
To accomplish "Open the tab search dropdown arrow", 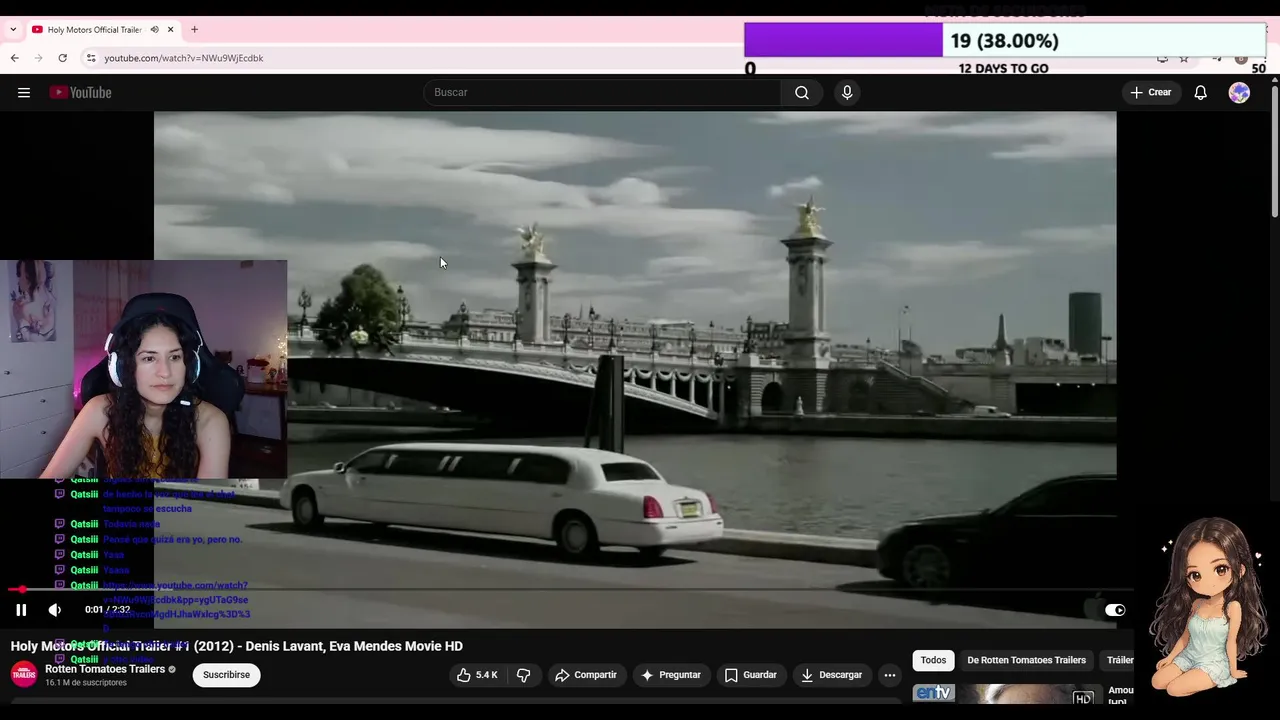I will point(13,29).
